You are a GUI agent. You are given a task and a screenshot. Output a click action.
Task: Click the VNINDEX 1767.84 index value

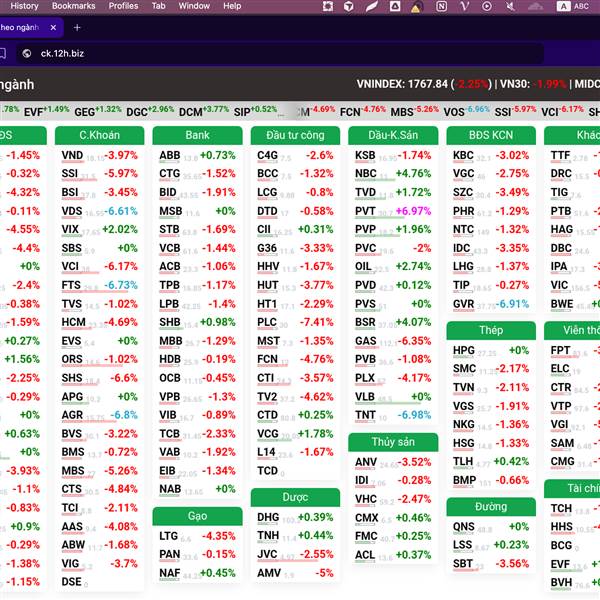tap(402, 84)
